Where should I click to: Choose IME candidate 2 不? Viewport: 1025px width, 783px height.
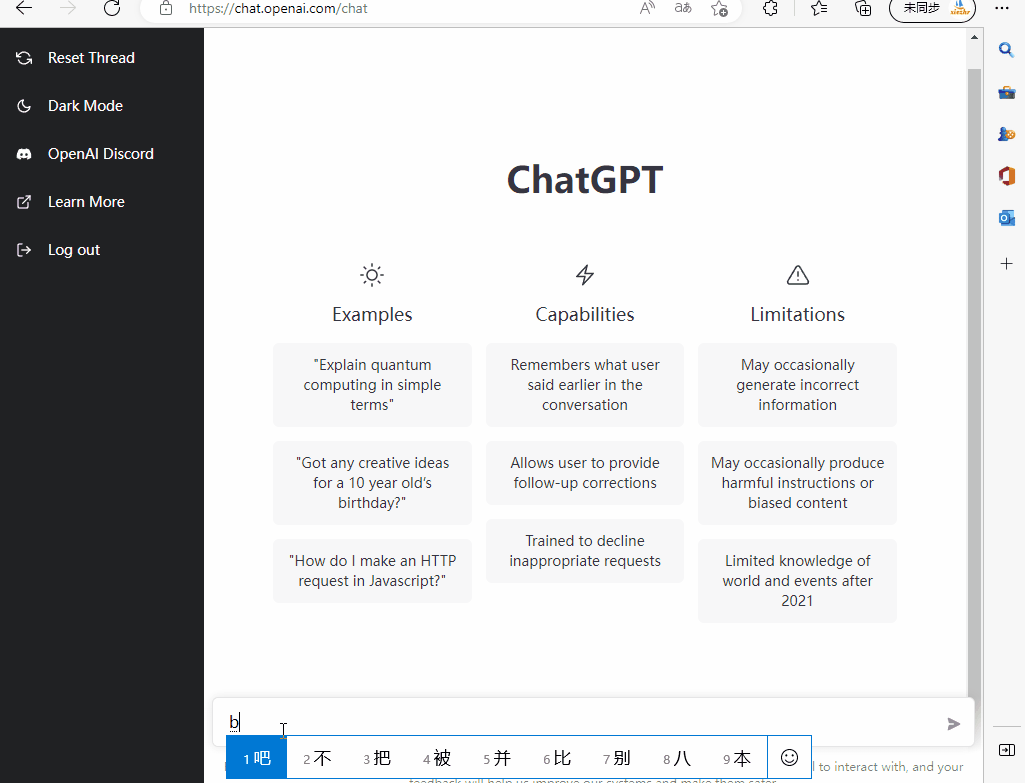click(x=317, y=758)
